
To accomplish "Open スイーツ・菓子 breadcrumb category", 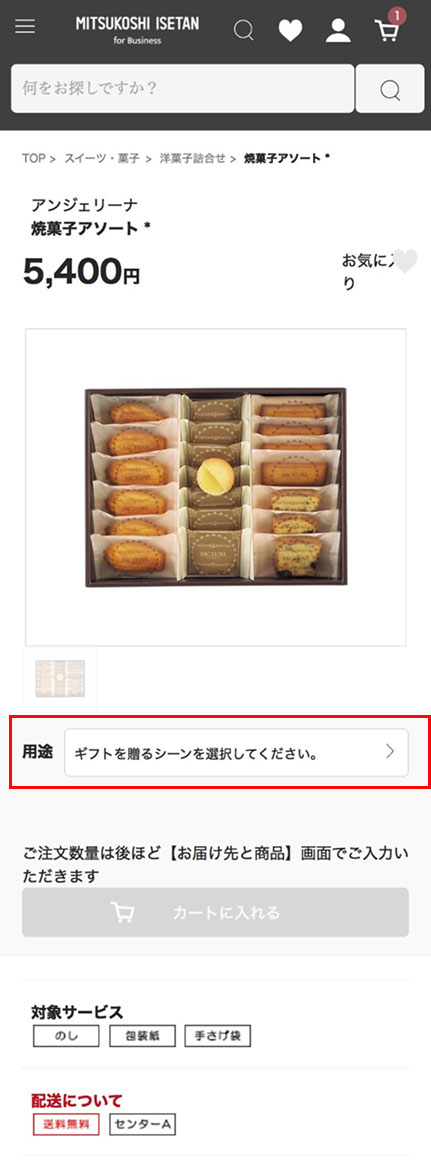I will click(x=103, y=158).
